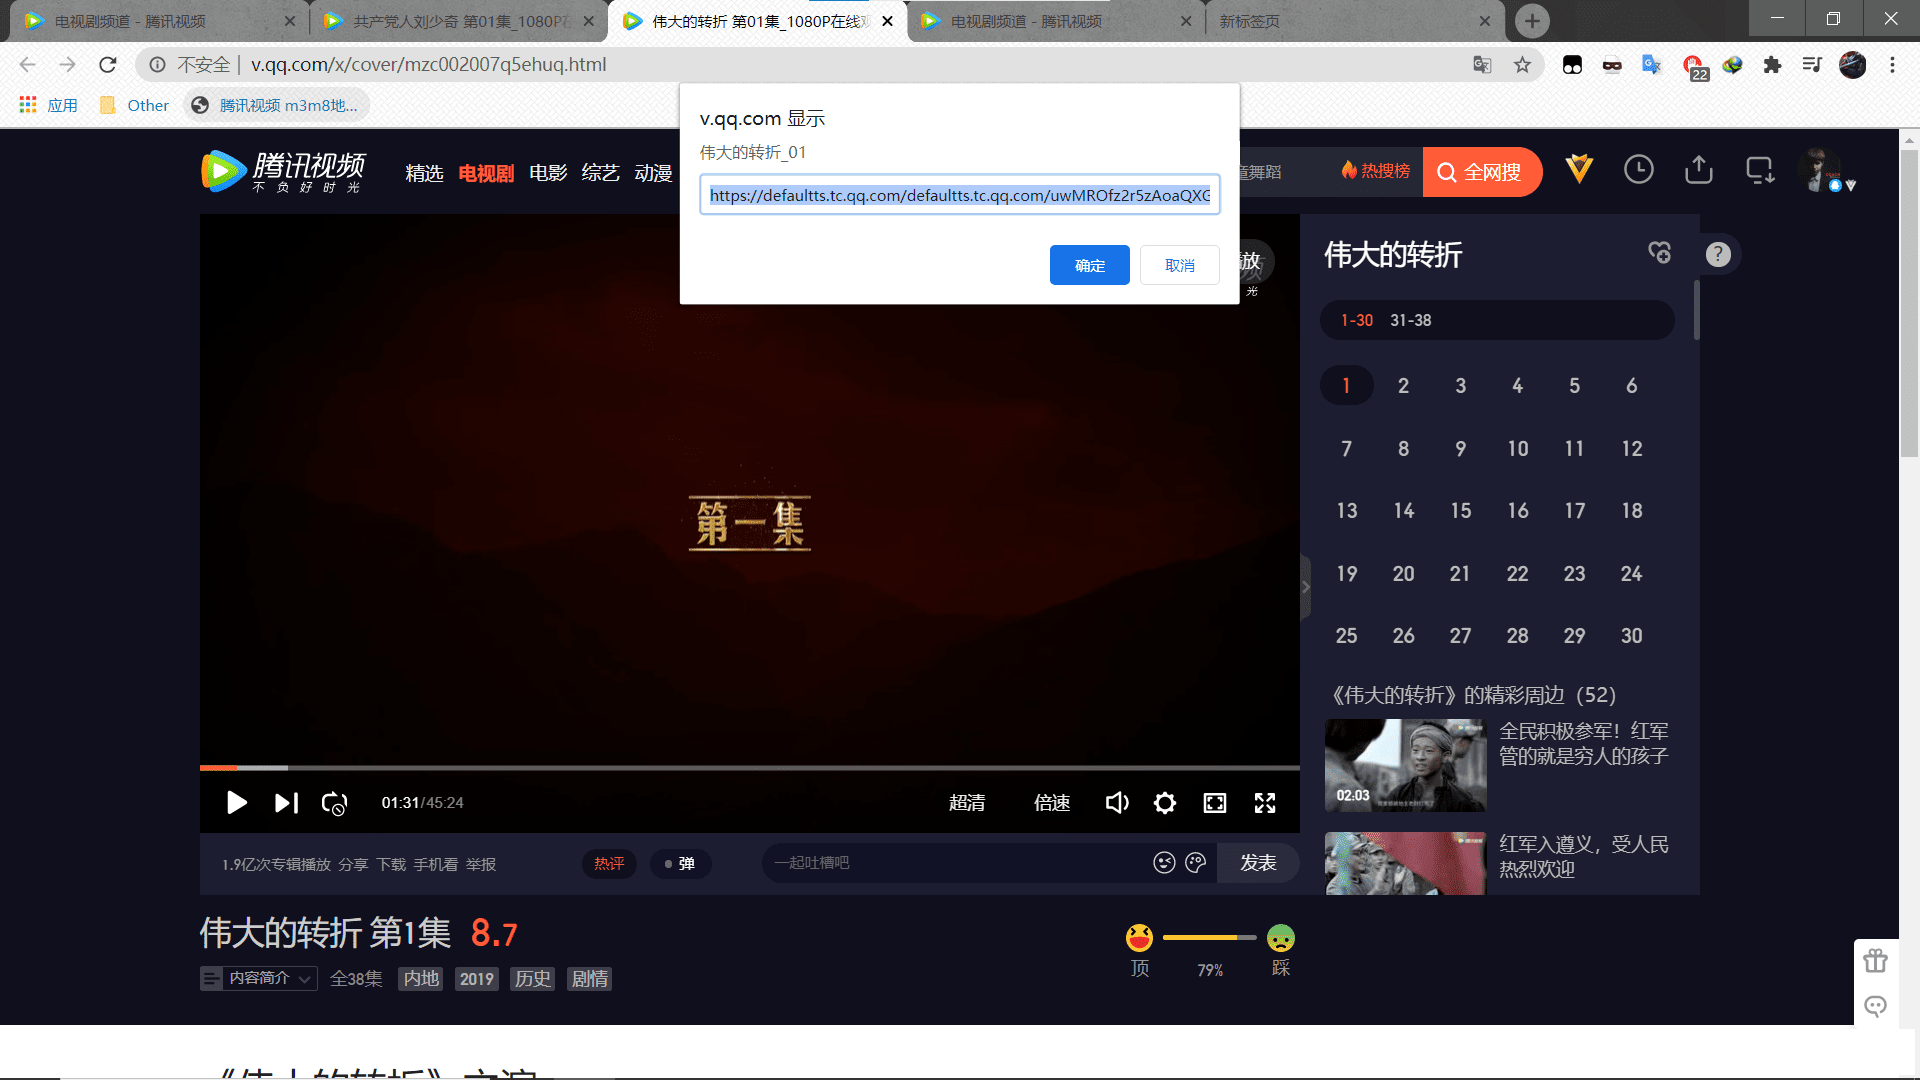Open help question mark icon

coord(1718,254)
